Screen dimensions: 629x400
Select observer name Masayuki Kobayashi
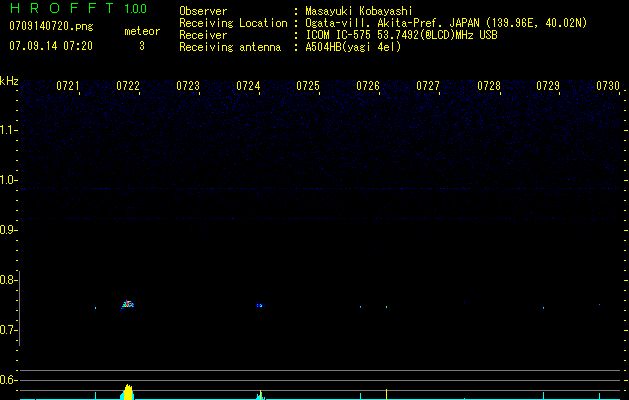click(x=359, y=11)
